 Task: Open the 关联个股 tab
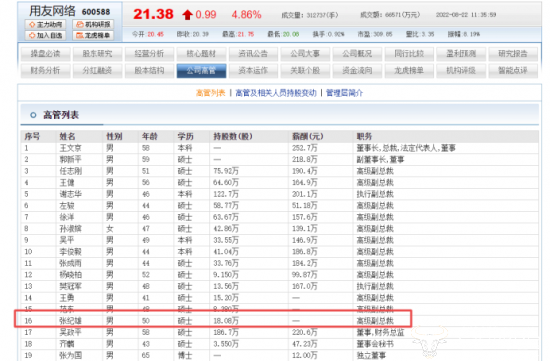(x=305, y=71)
